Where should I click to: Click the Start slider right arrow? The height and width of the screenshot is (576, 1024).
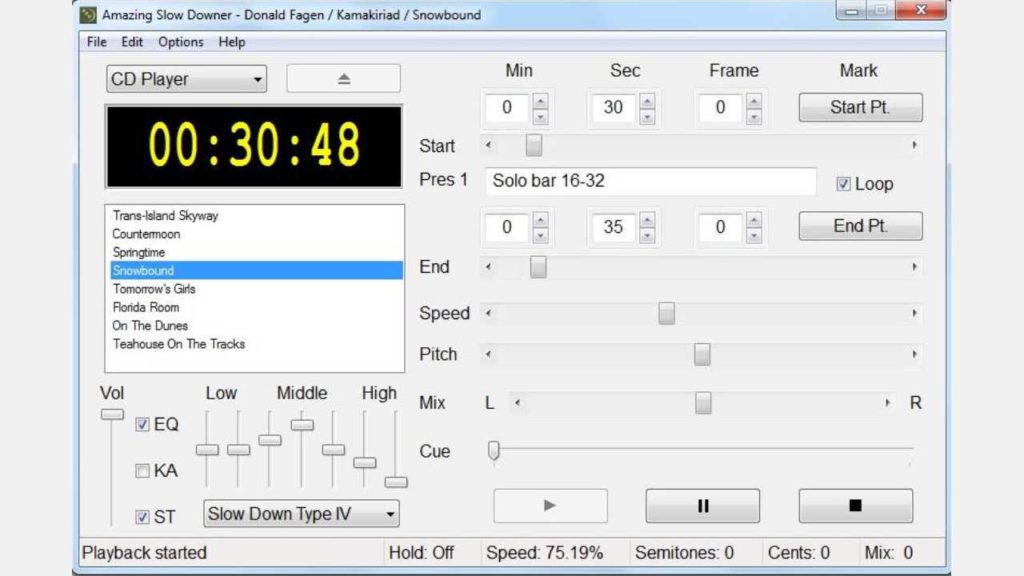click(914, 145)
